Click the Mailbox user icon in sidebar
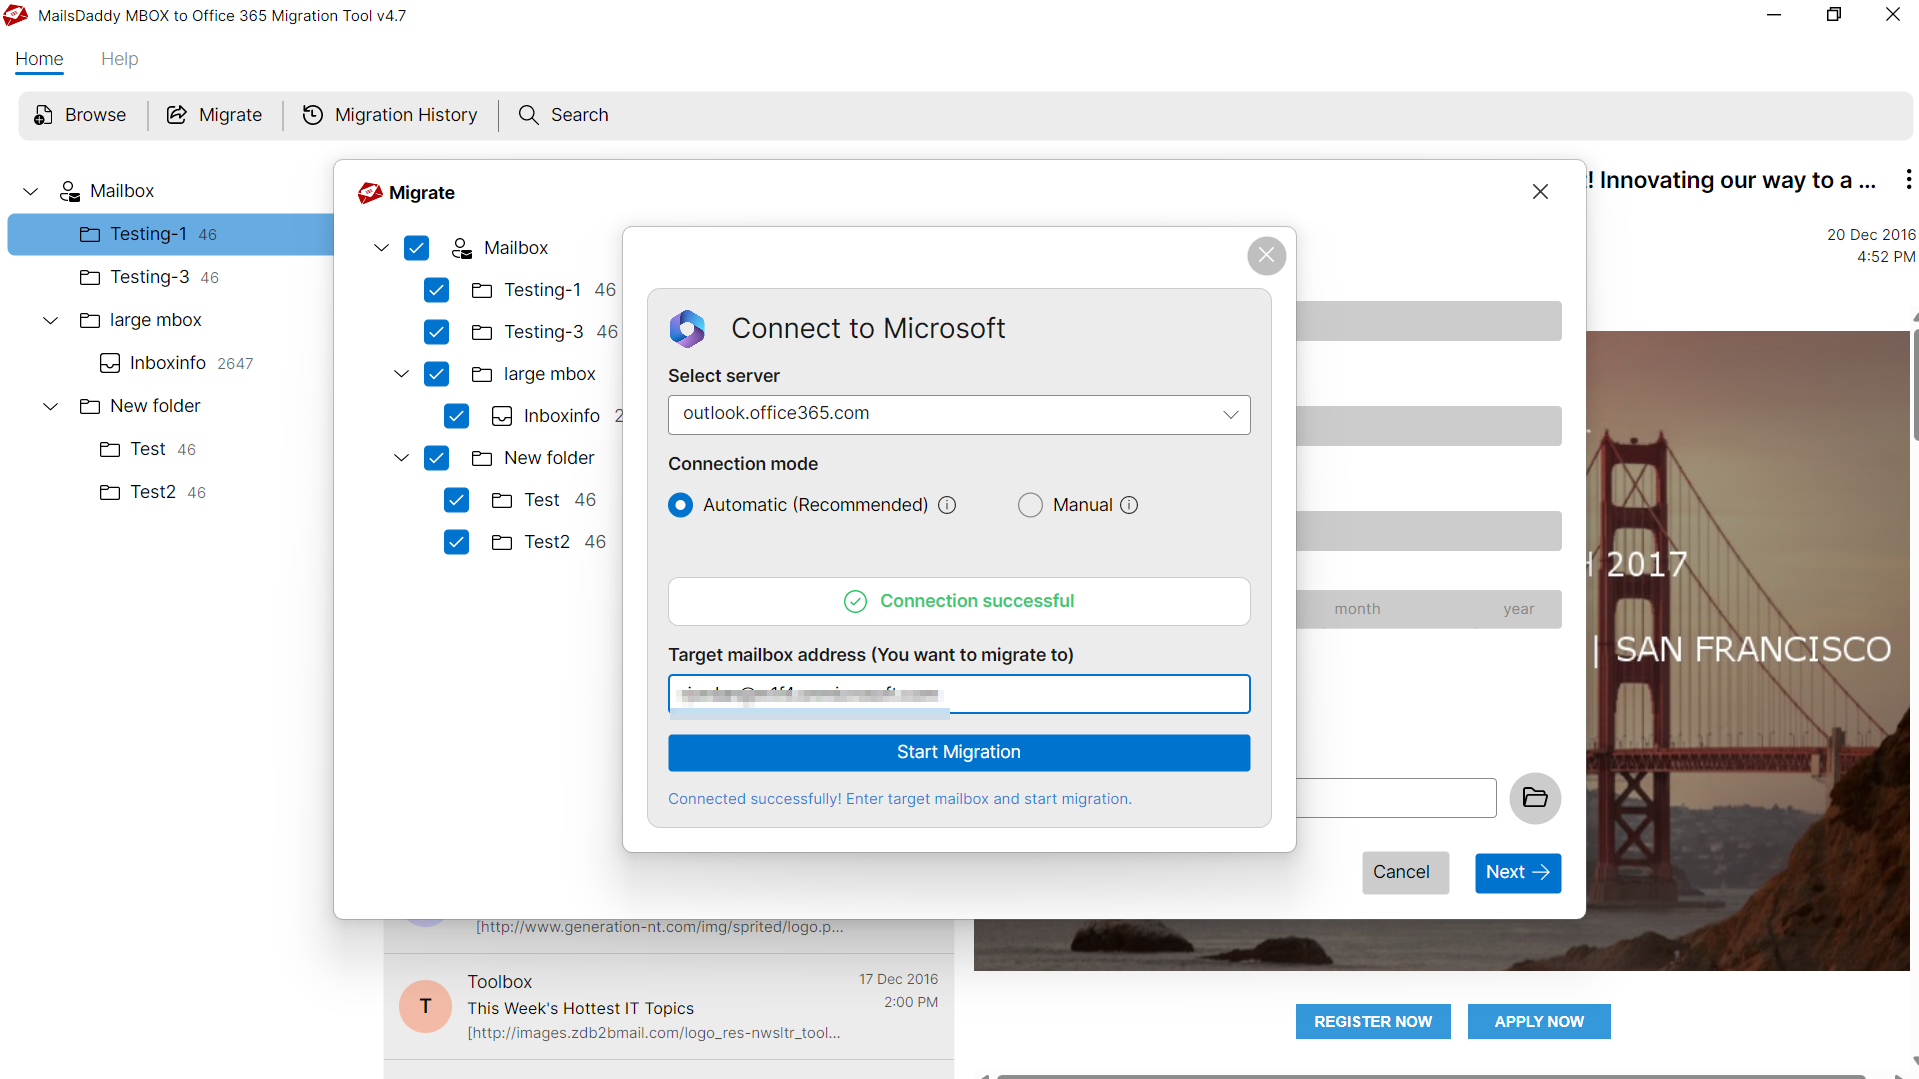The image size is (1919, 1079). (70, 191)
